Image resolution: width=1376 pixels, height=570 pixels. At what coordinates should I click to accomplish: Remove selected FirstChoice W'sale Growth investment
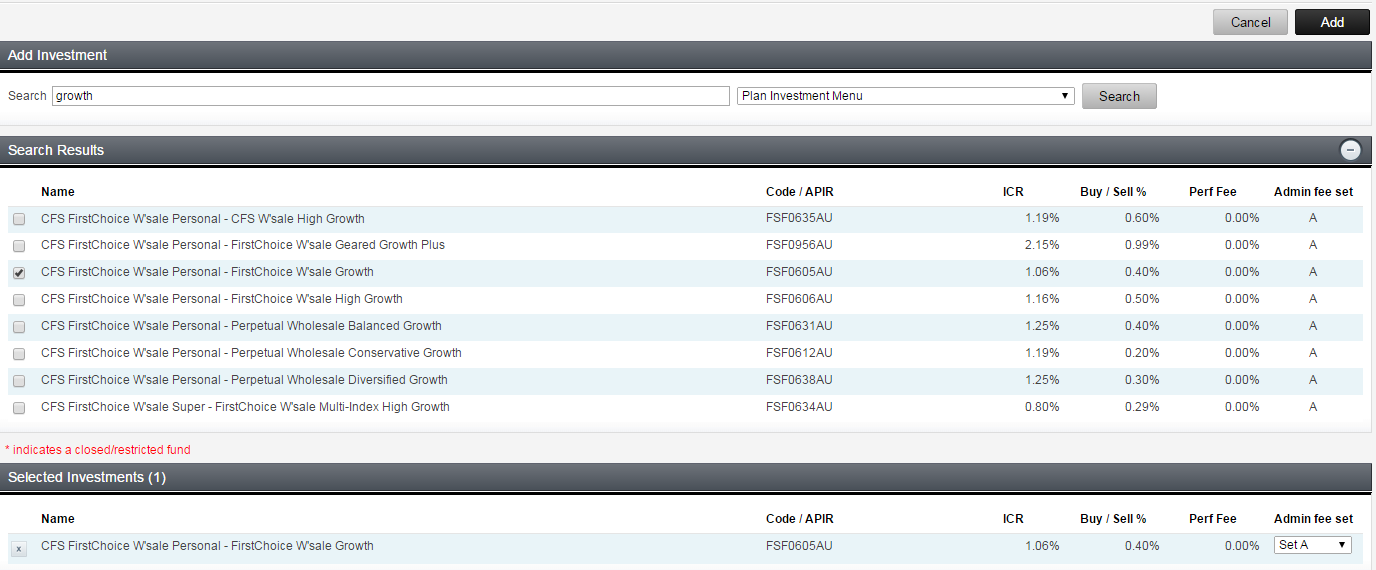click(x=18, y=548)
